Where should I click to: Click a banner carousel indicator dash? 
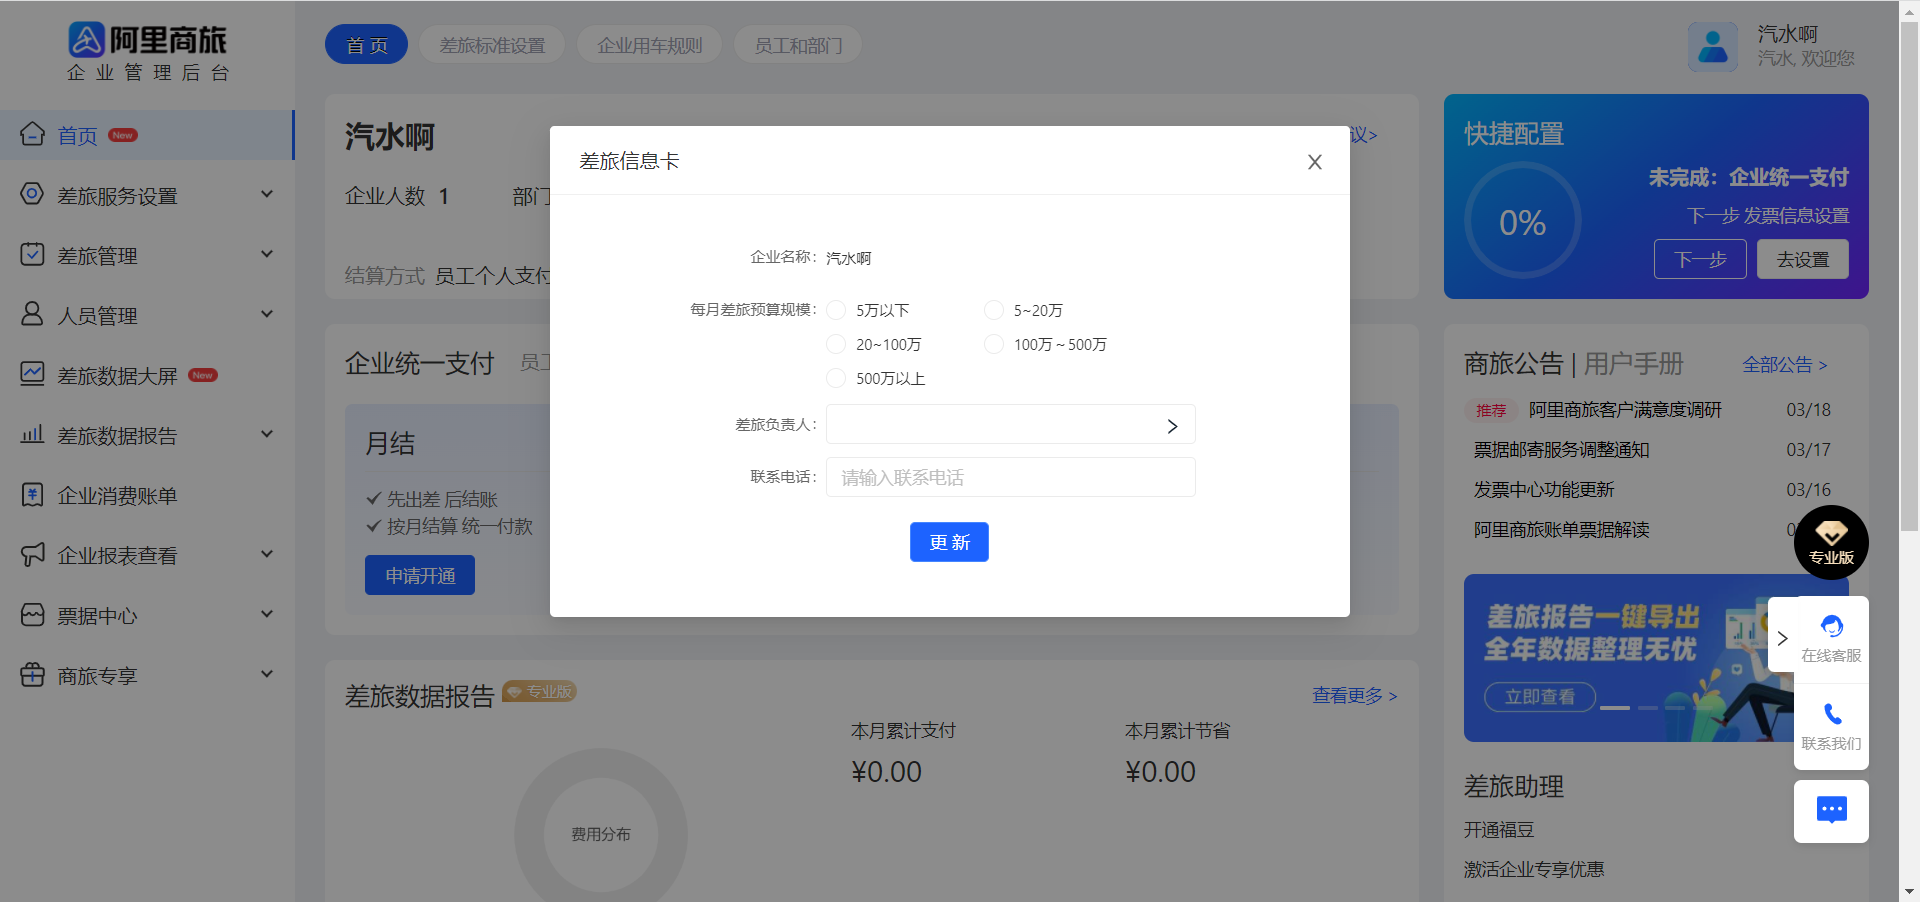[x=1615, y=707]
